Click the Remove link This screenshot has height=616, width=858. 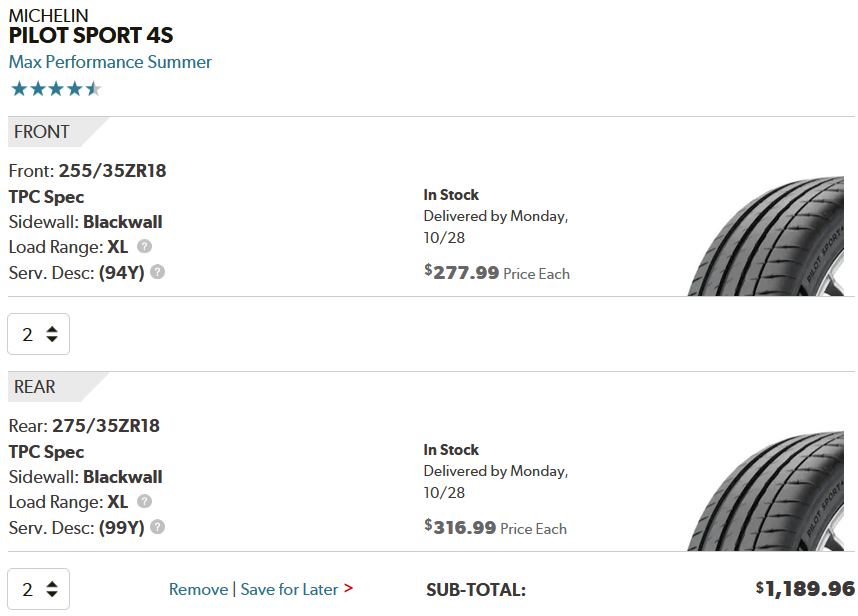pyautogui.click(x=198, y=589)
